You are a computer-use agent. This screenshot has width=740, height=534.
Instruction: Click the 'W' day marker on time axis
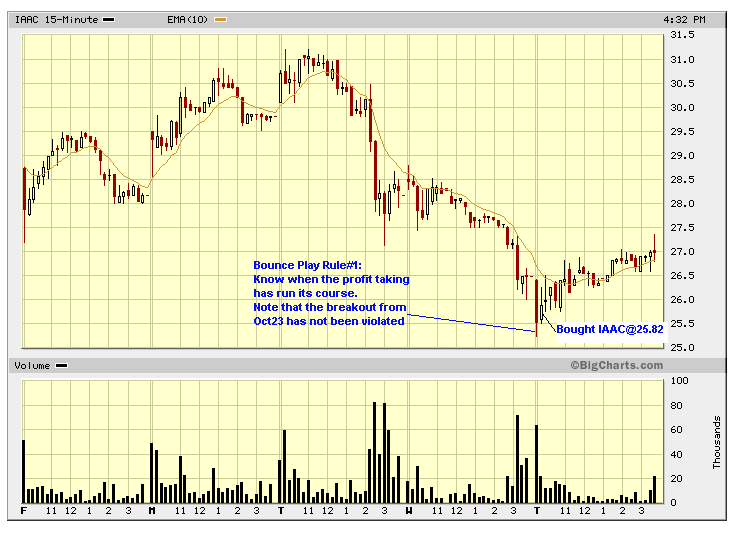[409, 511]
